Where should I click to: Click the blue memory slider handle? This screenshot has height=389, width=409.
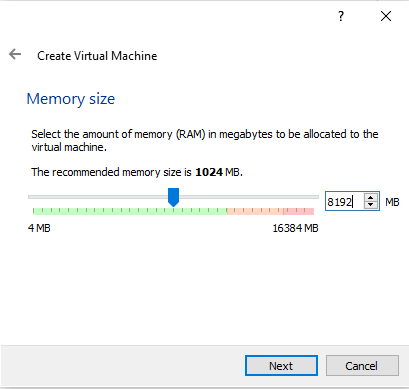tap(173, 197)
